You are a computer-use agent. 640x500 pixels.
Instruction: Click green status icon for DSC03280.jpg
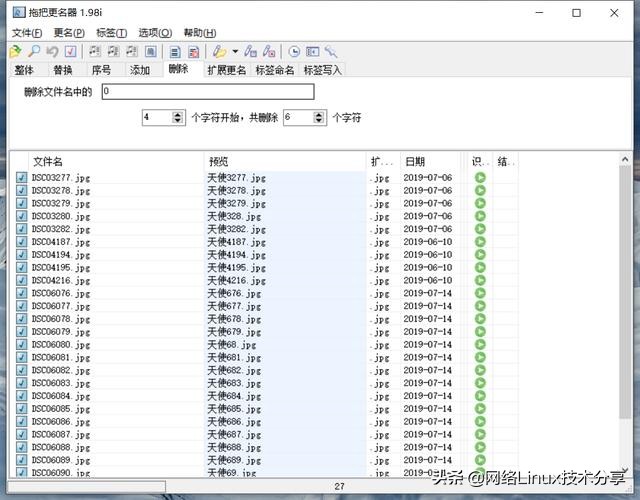(480, 216)
